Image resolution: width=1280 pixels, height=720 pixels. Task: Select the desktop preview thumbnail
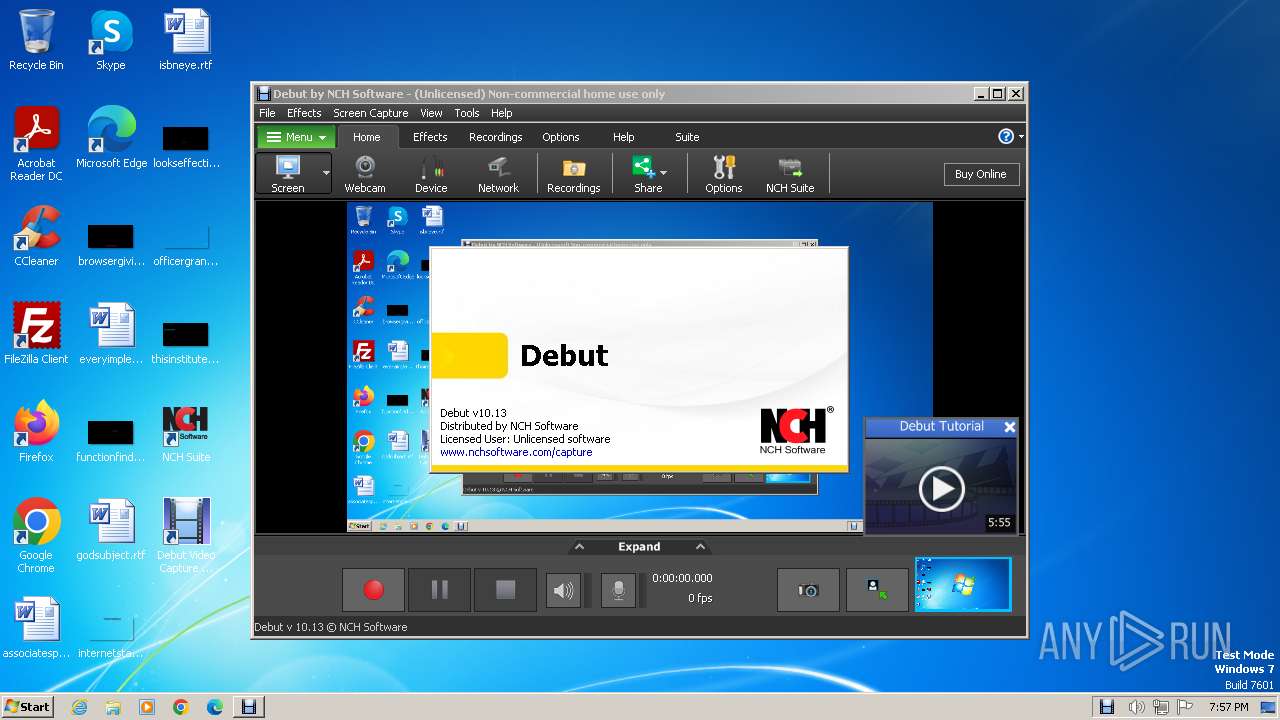coord(963,584)
